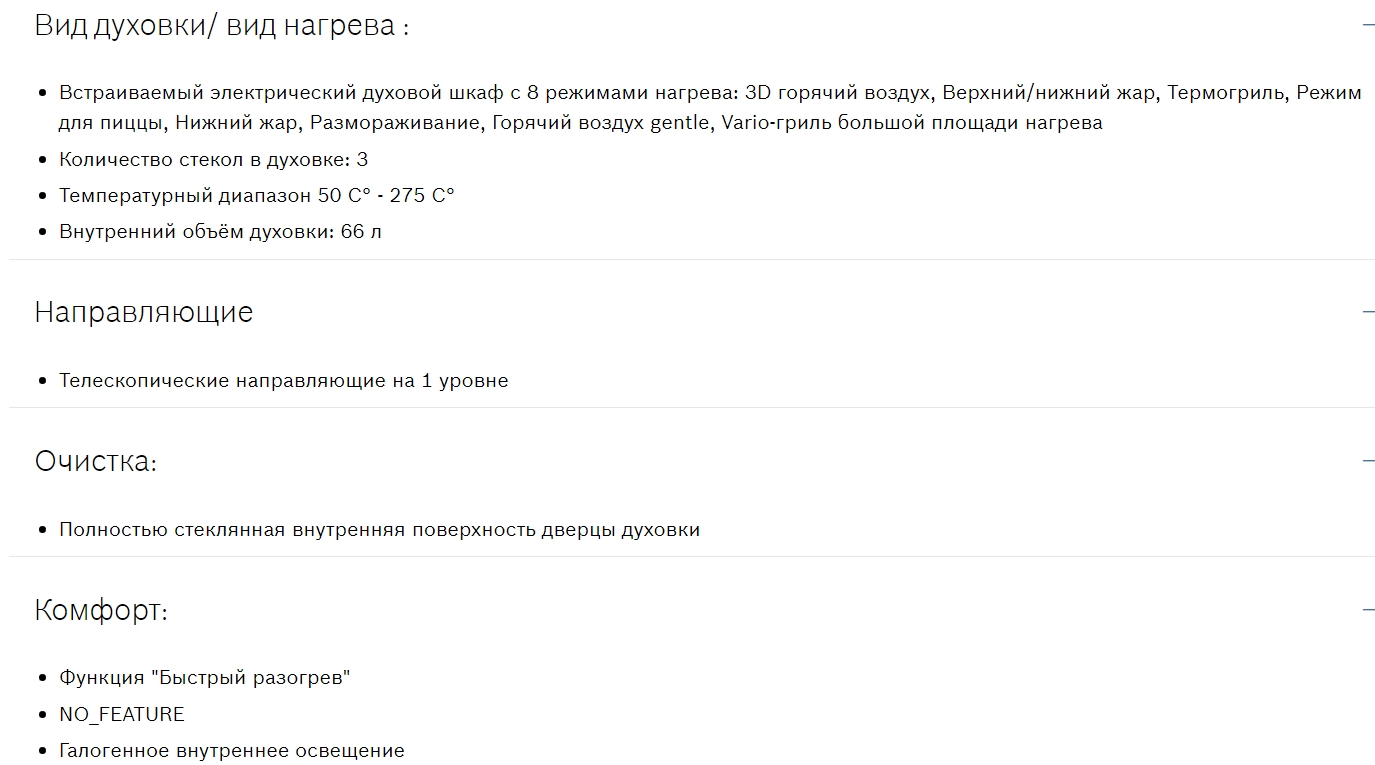The width and height of the screenshot is (1375, 765).
Task: Click minus icon next to Направляющие
Action: (x=1368, y=311)
